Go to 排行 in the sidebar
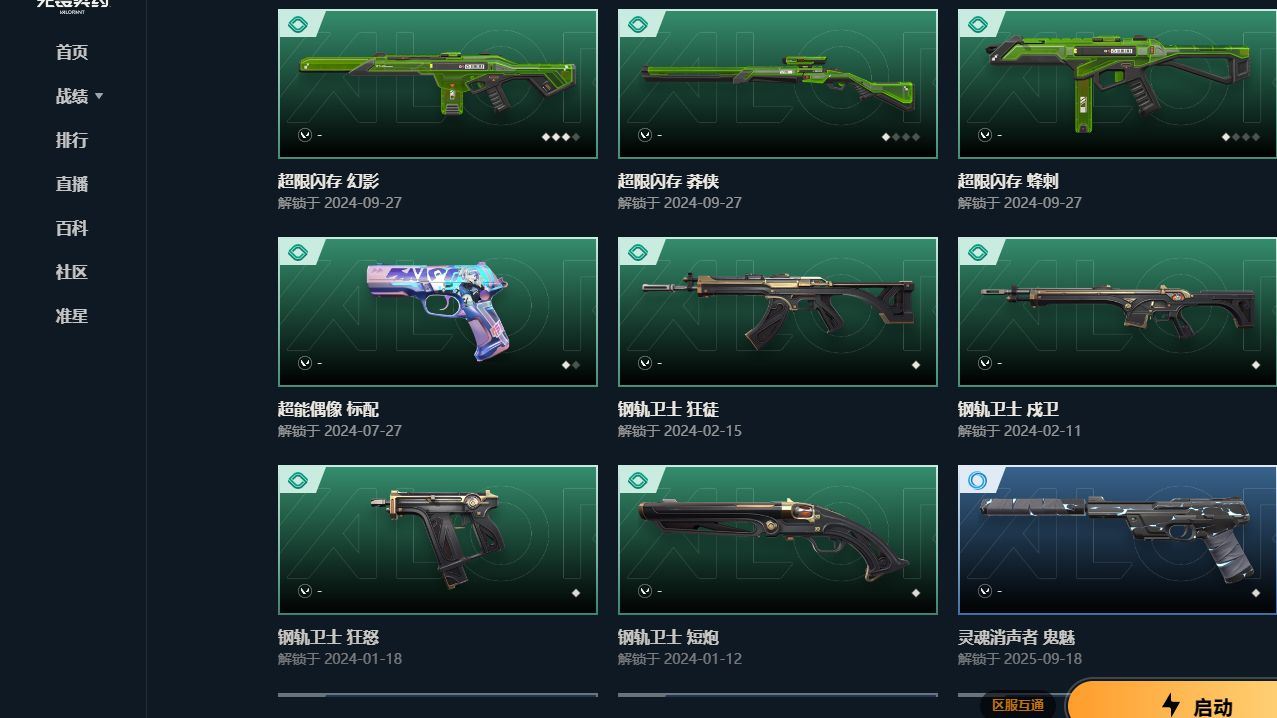The image size is (1277, 718). (72, 140)
